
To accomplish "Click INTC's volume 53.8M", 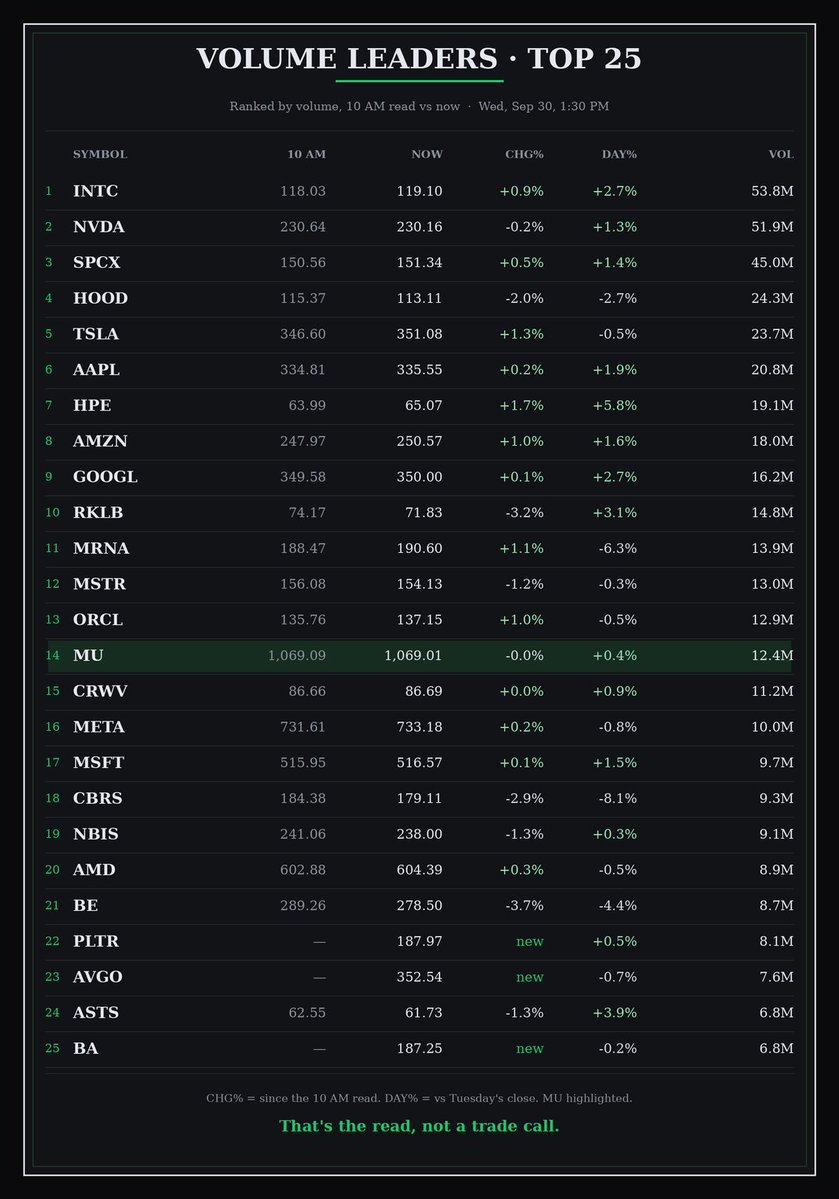I will click(772, 191).
